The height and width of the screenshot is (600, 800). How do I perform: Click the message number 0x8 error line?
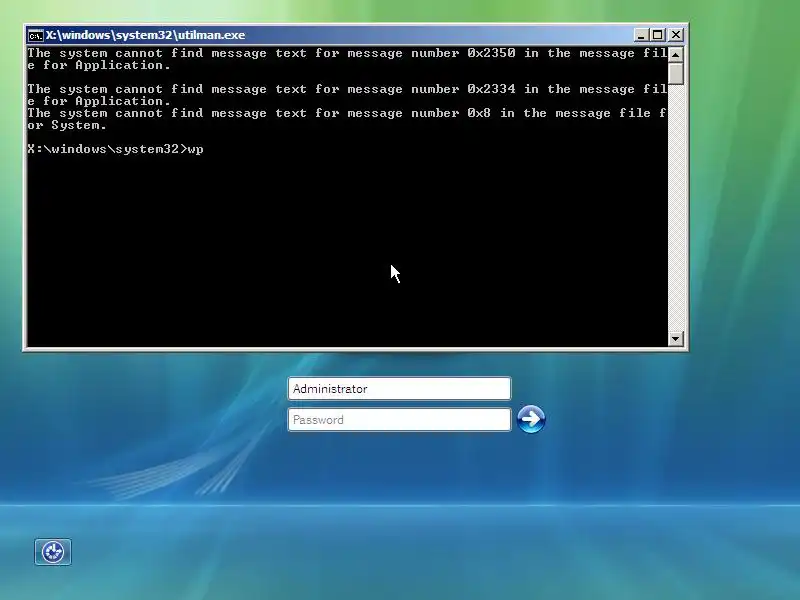pyautogui.click(x=347, y=113)
